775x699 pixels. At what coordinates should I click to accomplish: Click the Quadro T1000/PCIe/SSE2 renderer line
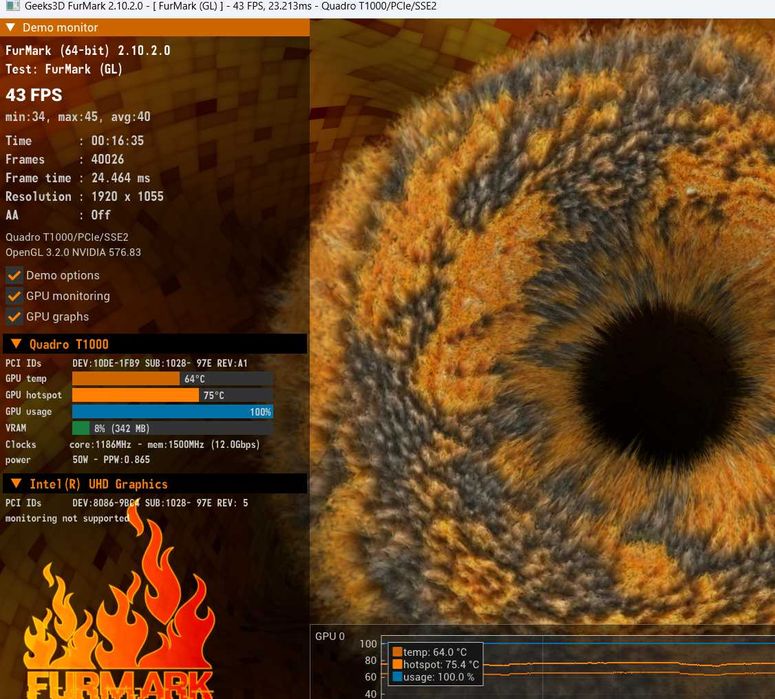tap(67, 237)
